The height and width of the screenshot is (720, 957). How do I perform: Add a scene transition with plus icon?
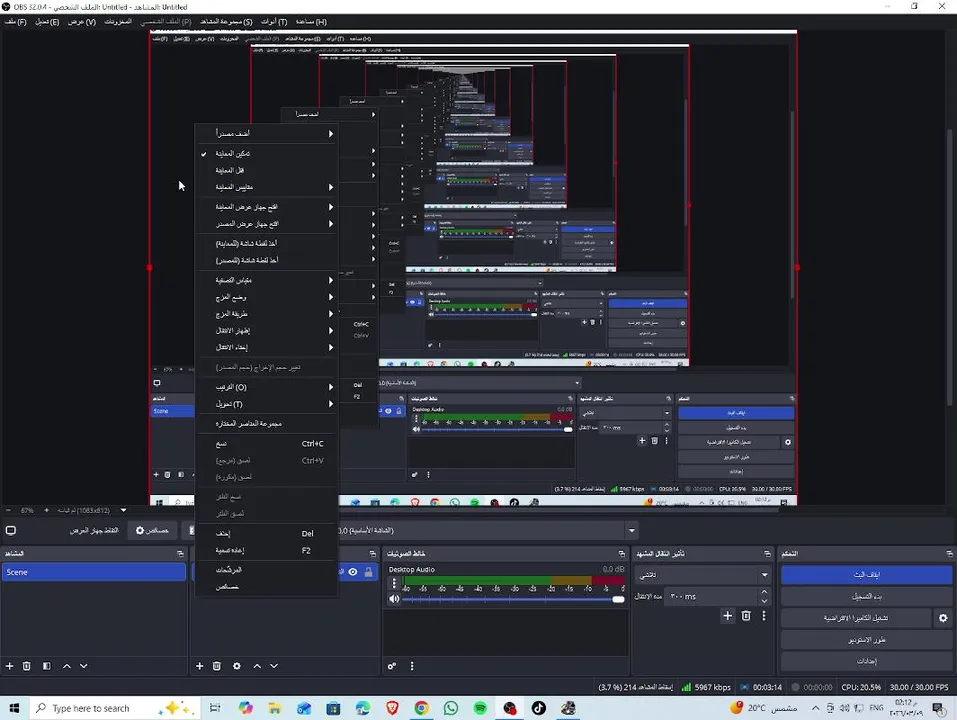(728, 616)
